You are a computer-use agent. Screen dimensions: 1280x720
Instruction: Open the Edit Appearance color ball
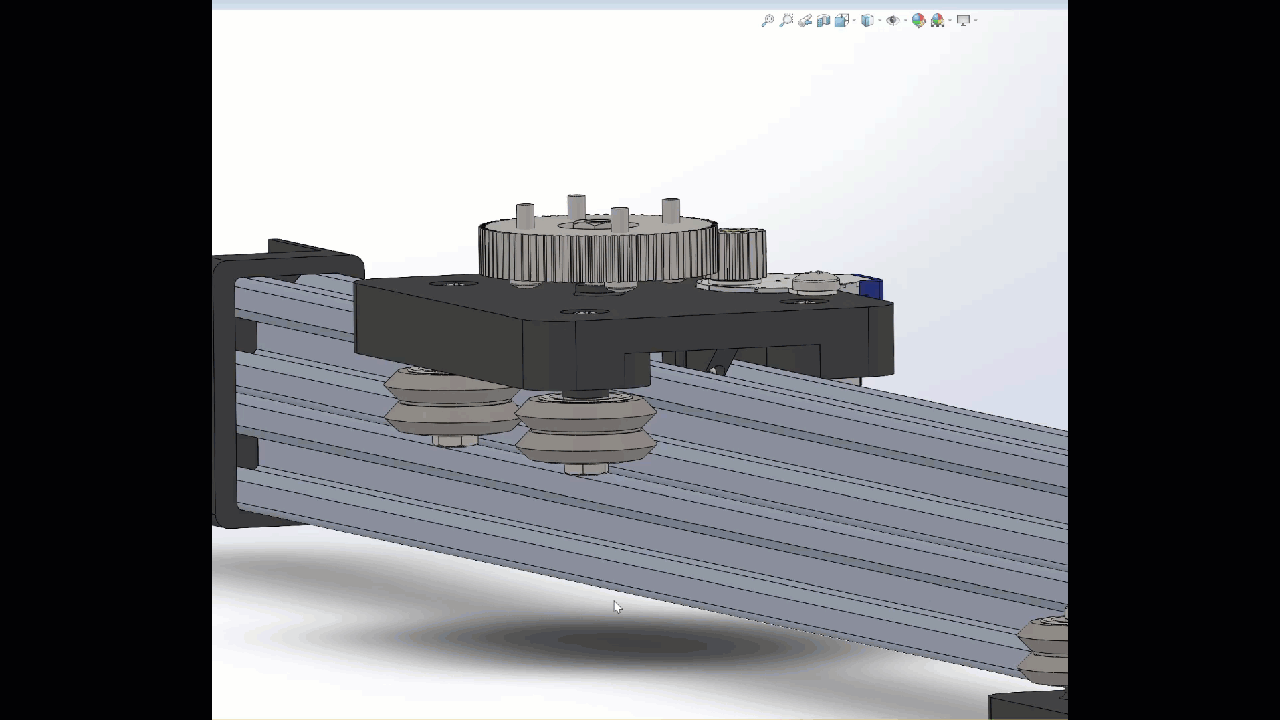tap(919, 20)
